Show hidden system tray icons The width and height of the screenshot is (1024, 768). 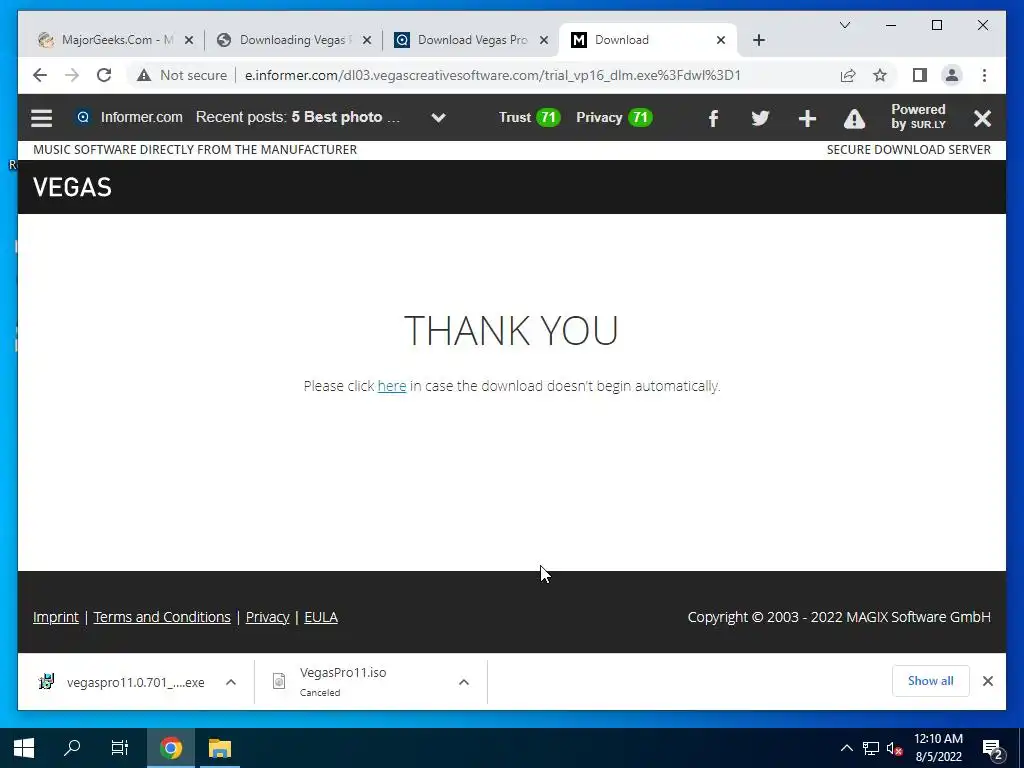point(846,748)
